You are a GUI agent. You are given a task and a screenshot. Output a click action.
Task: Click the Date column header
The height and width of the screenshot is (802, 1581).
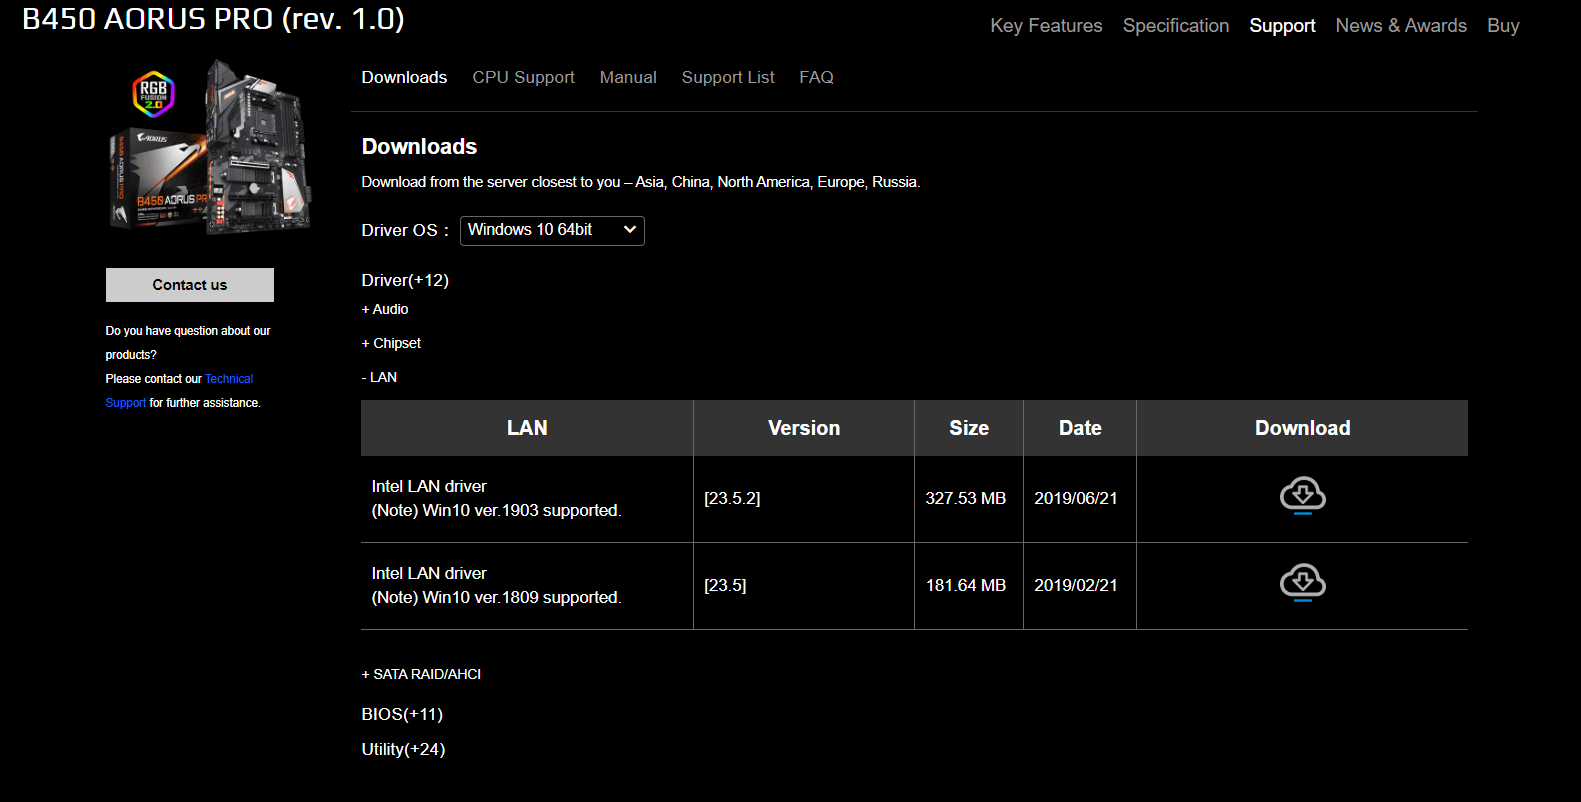coord(1080,428)
